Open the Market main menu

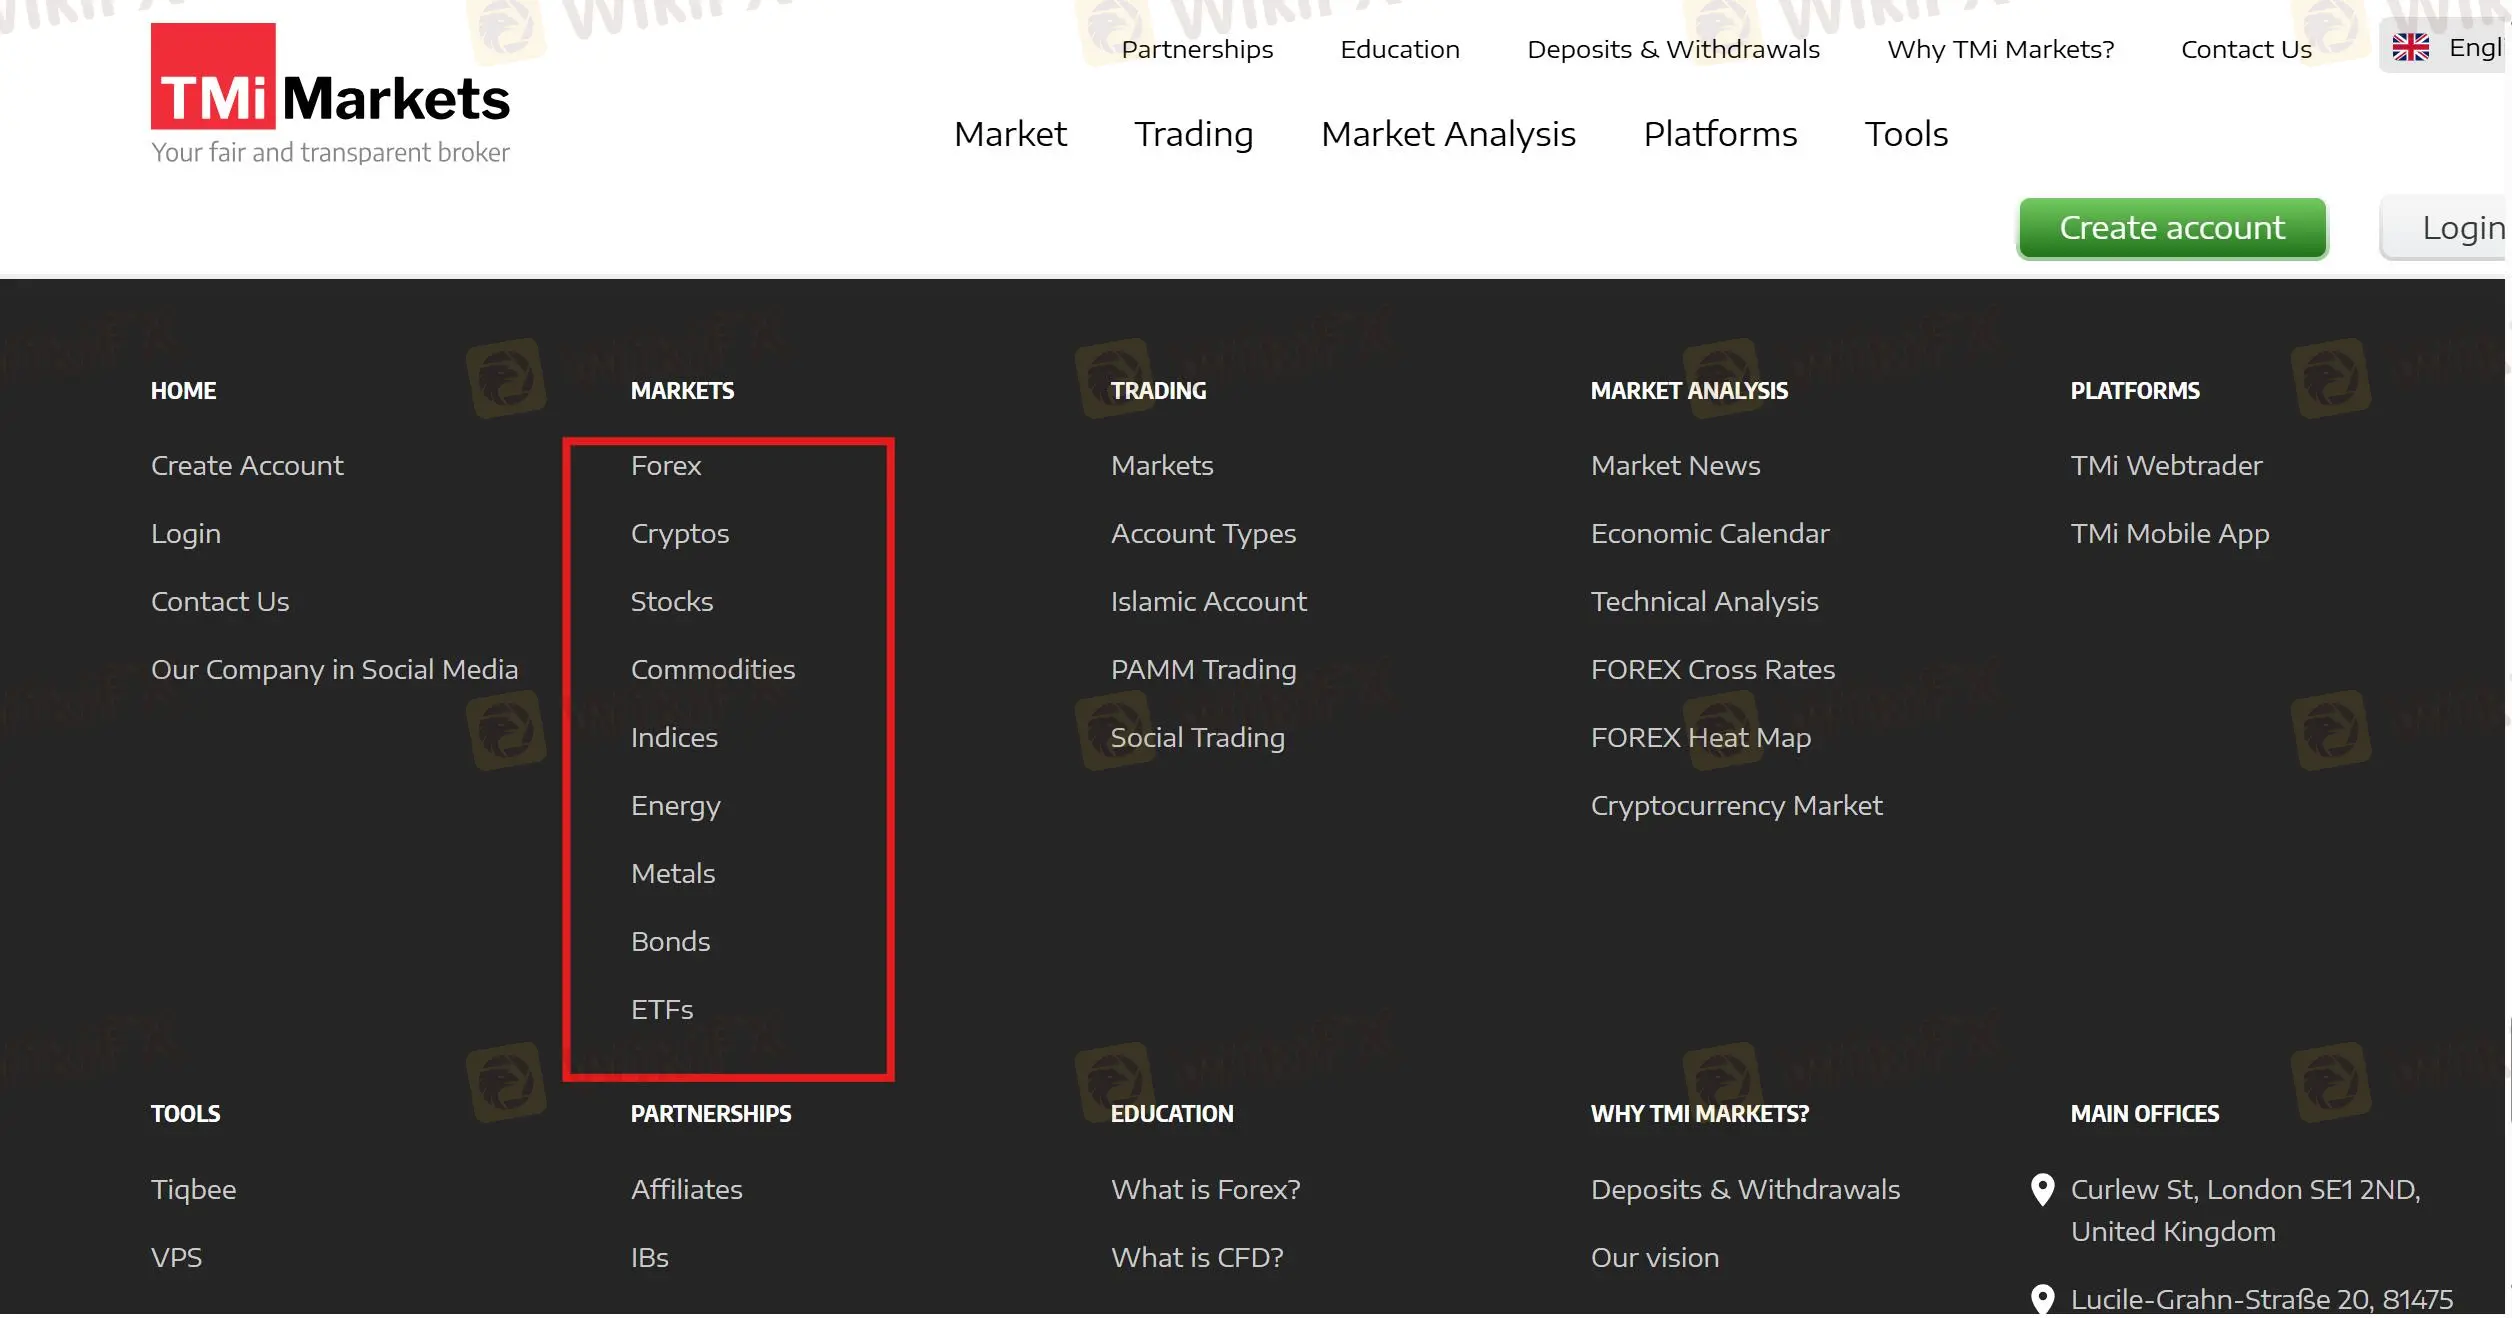pyautogui.click(x=1010, y=134)
